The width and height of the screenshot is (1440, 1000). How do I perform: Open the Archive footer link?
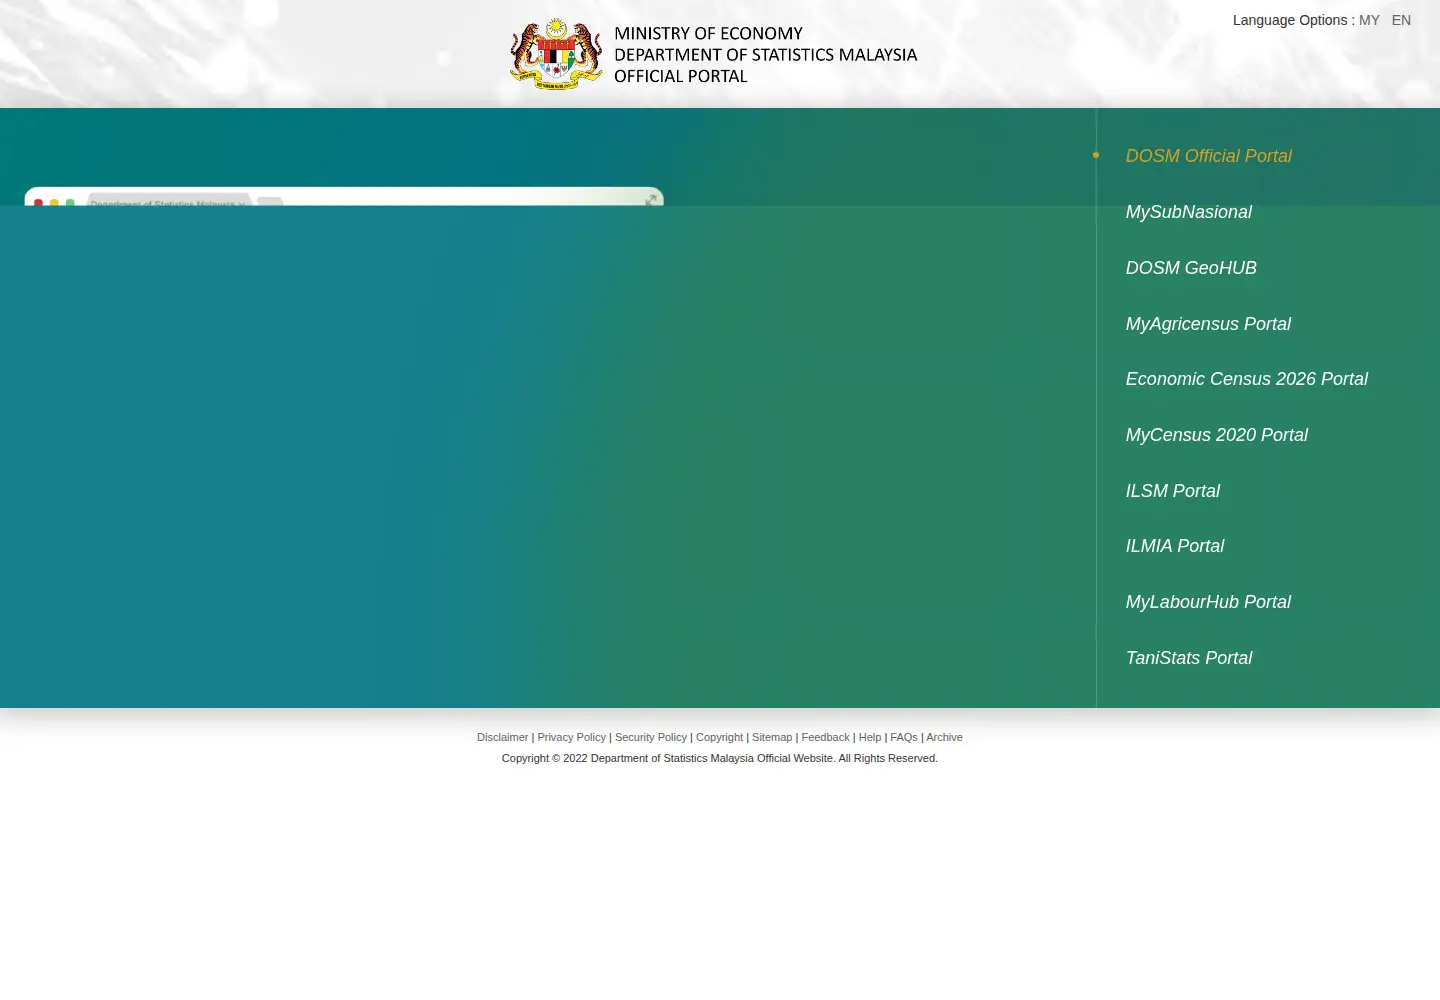(x=944, y=737)
